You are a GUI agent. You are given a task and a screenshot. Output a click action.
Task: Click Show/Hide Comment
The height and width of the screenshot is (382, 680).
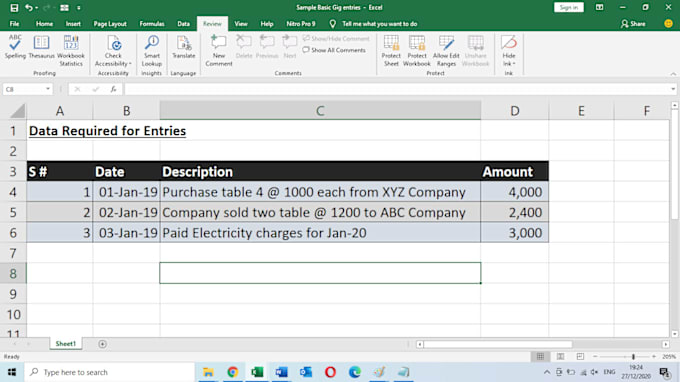coord(336,39)
